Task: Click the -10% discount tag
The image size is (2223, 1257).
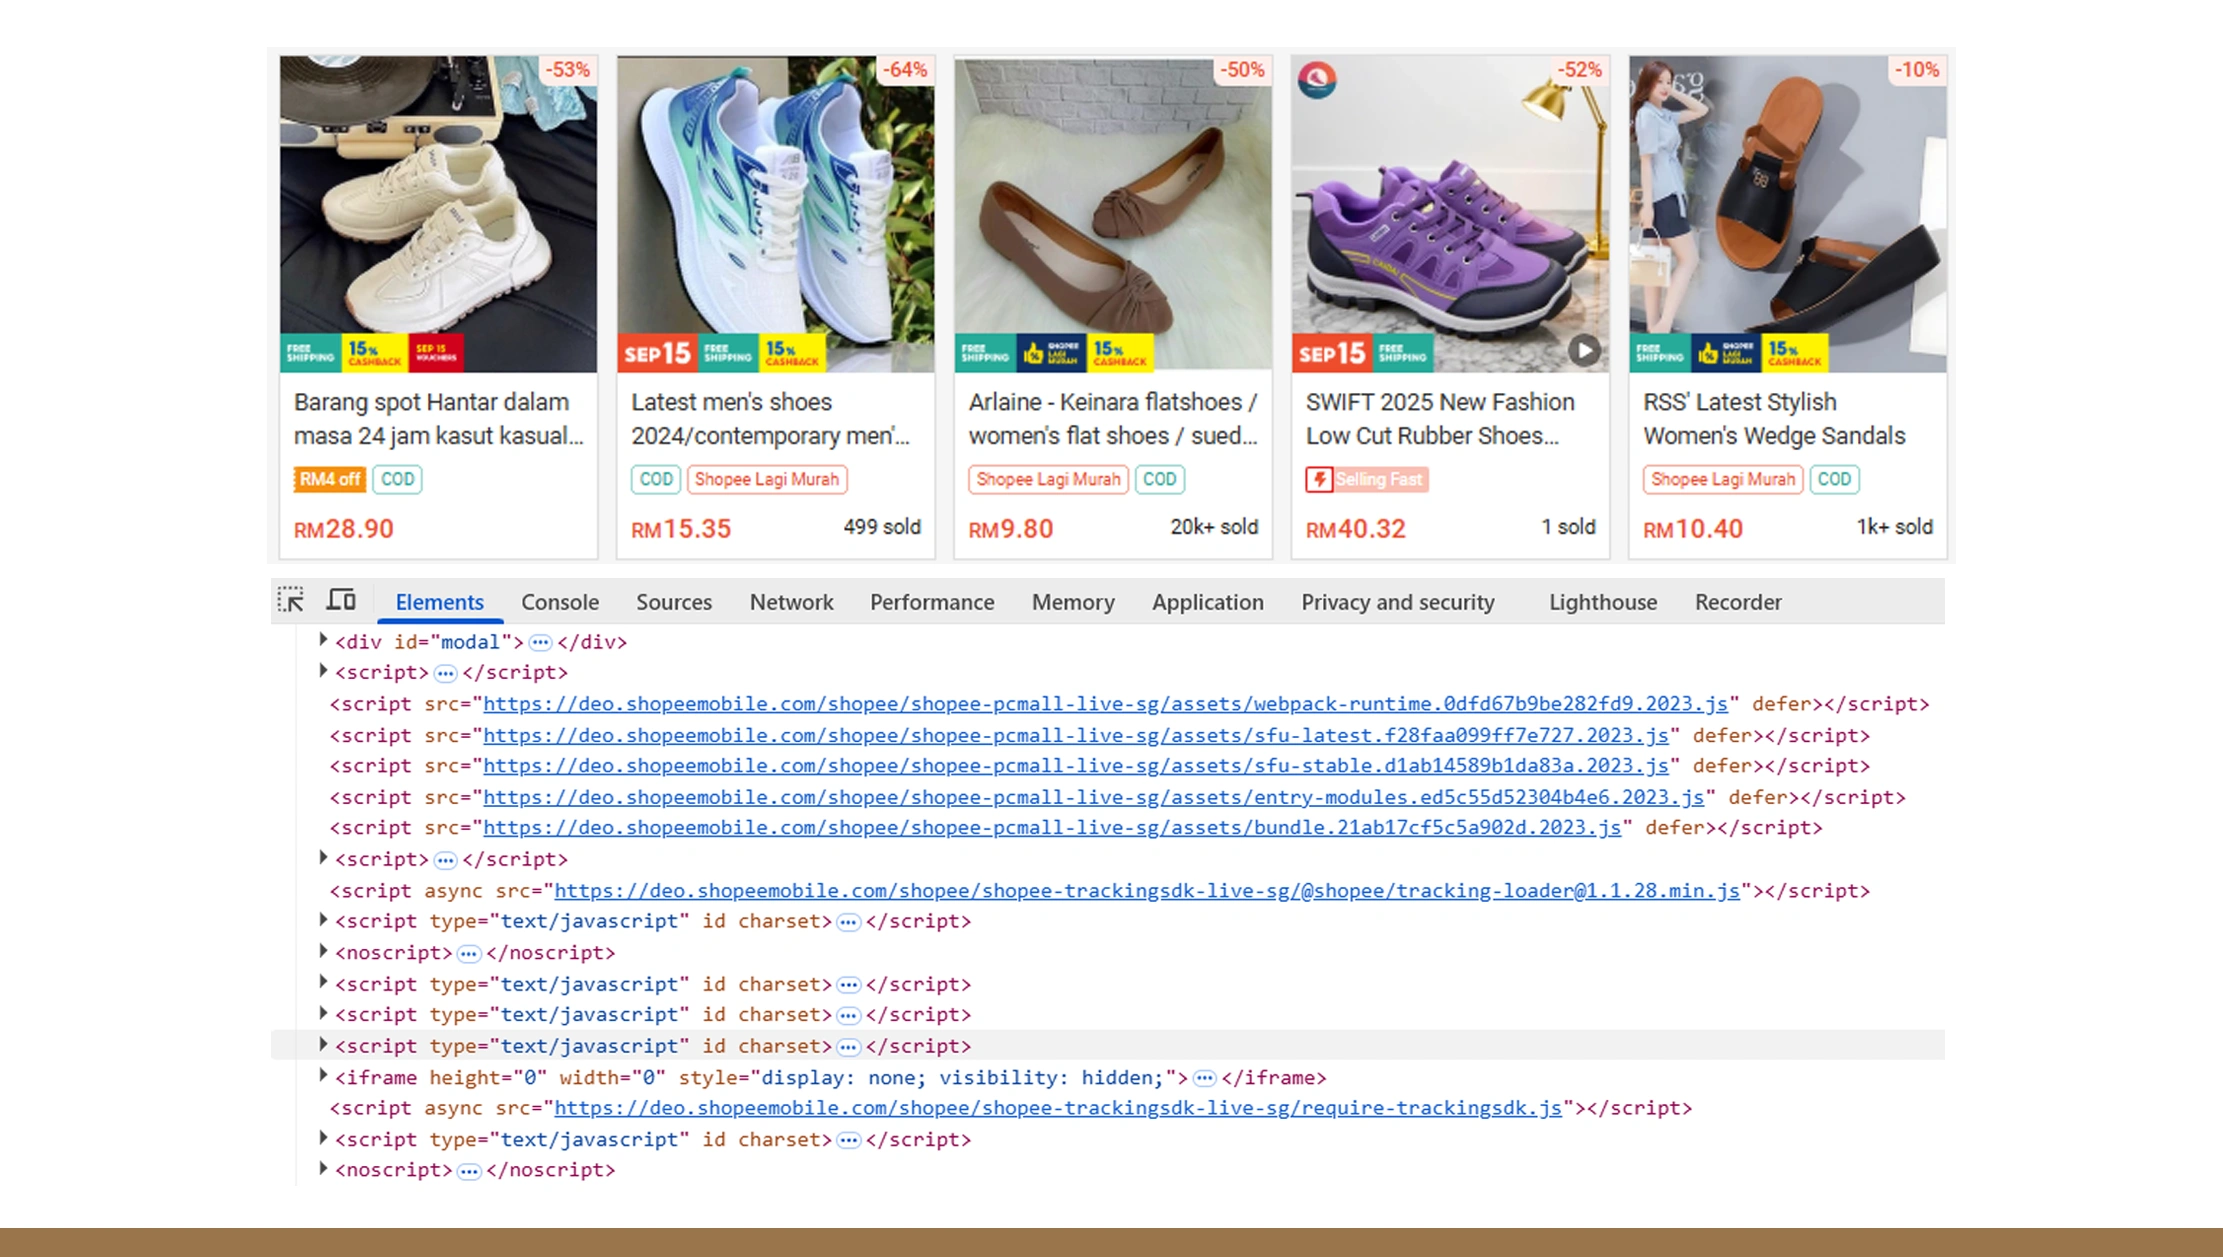Action: (1917, 70)
